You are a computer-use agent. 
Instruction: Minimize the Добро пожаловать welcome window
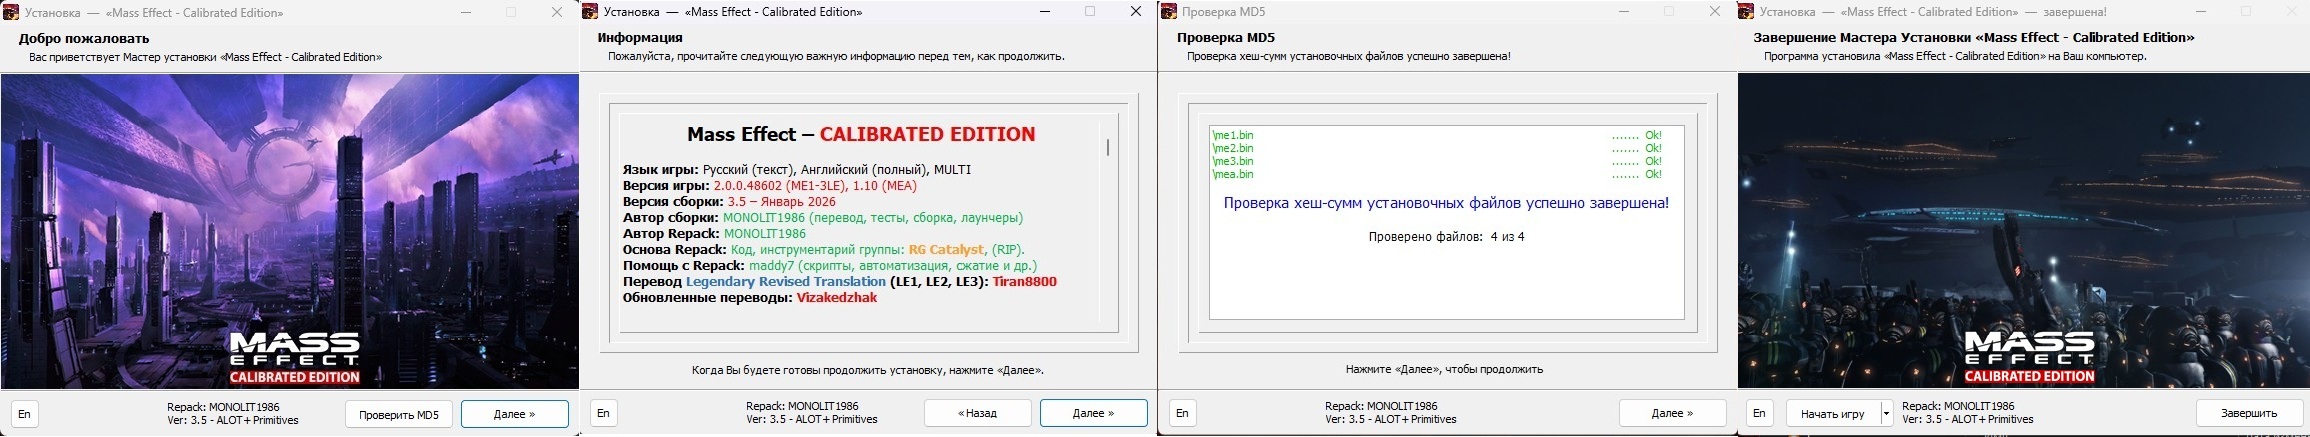tap(466, 12)
